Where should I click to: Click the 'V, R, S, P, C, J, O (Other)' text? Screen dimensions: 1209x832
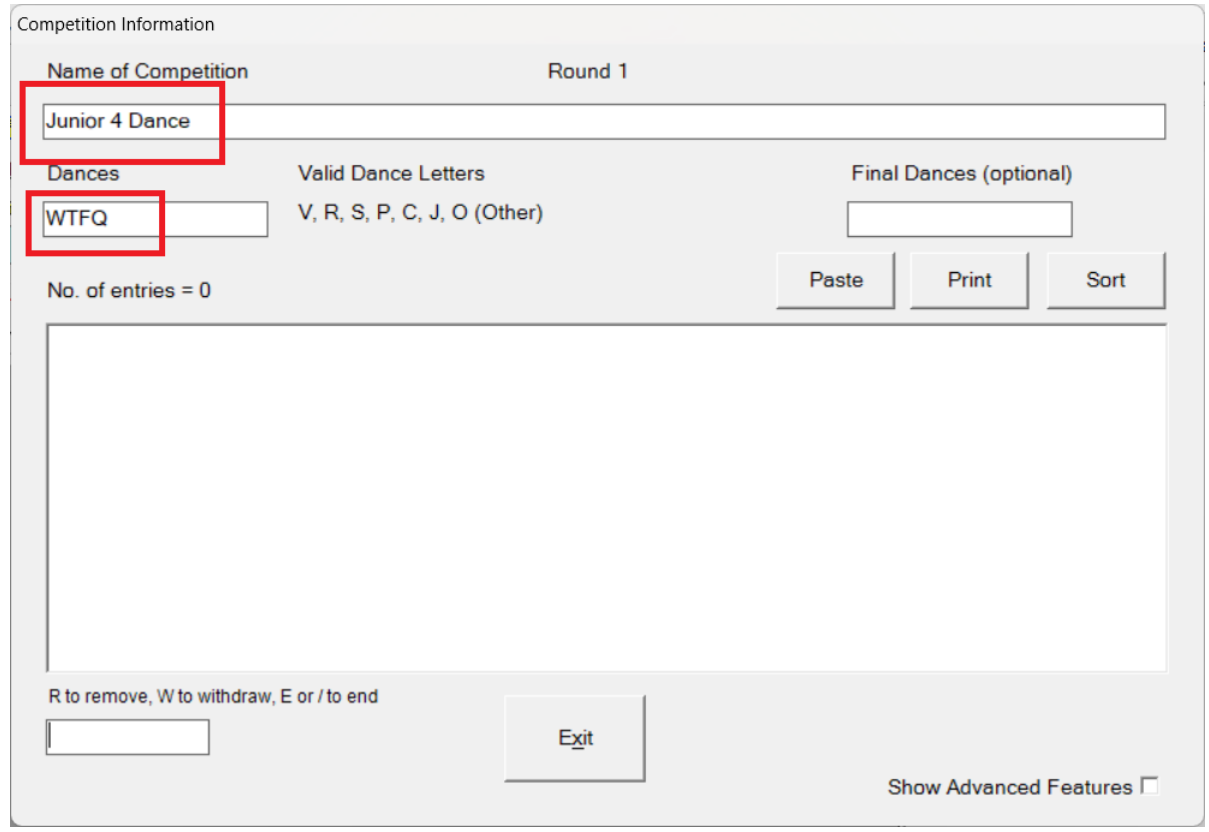pyautogui.click(x=420, y=213)
